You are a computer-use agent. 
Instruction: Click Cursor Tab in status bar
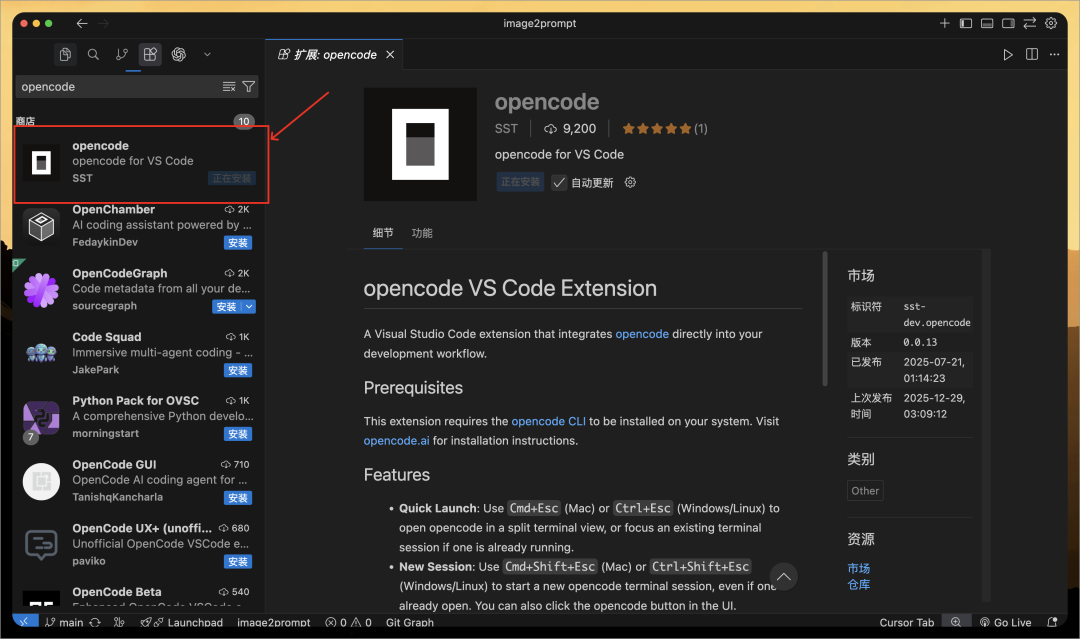tap(906, 622)
